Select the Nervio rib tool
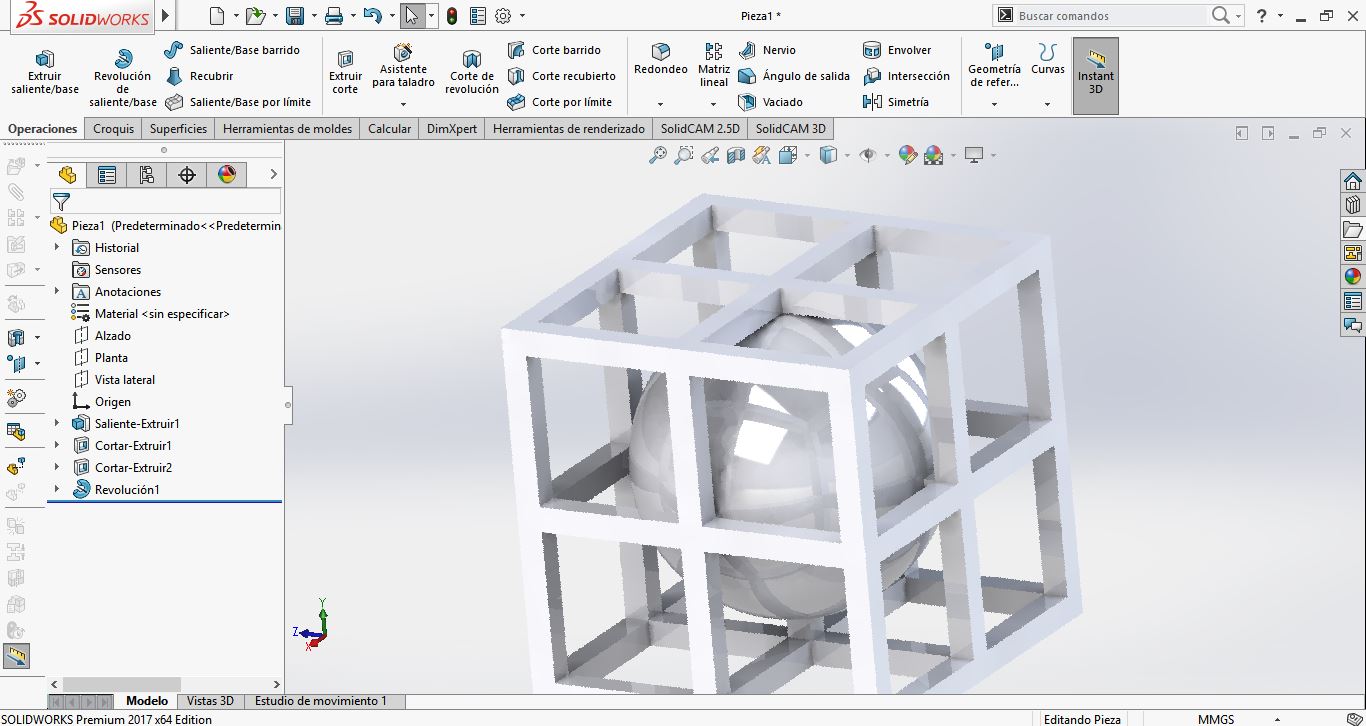The width and height of the screenshot is (1366, 726). point(767,50)
